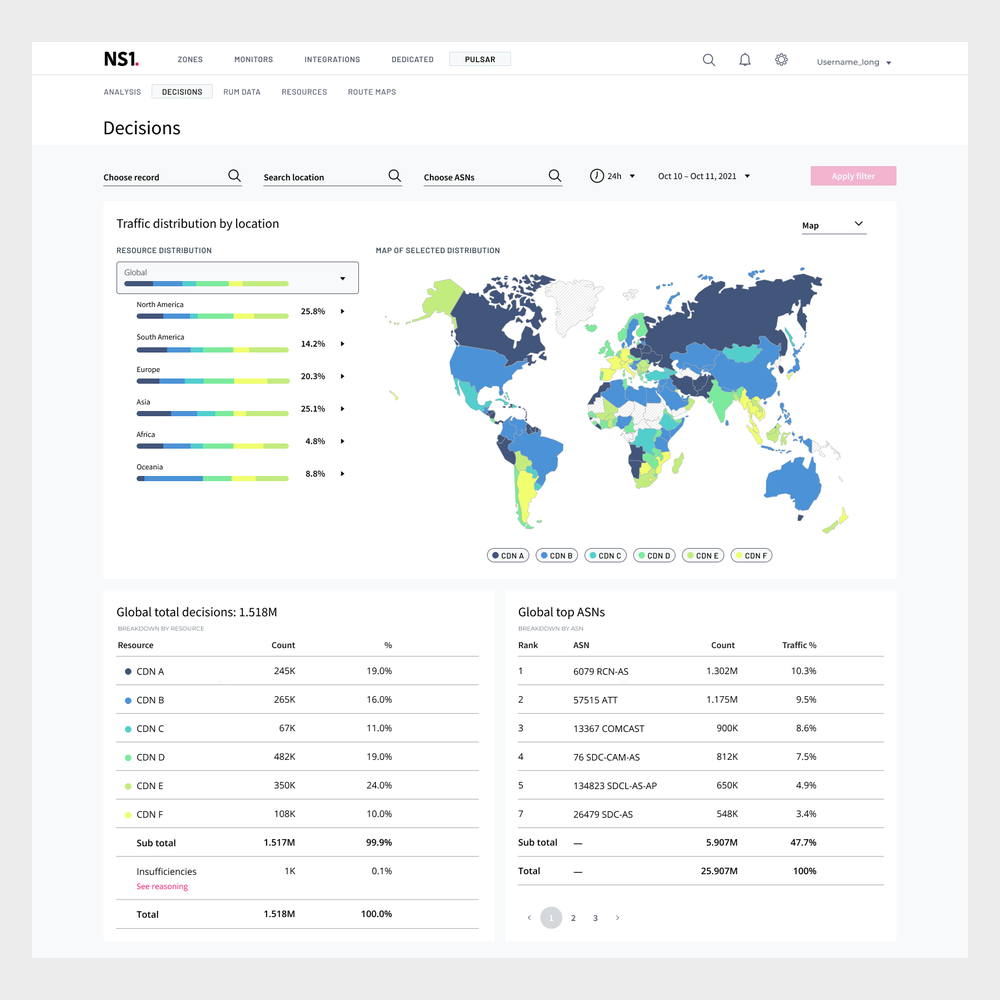1000x1000 pixels.
Task: Open the Oct 10 – Oct 11, 2021 date dropdown
Action: pos(704,176)
